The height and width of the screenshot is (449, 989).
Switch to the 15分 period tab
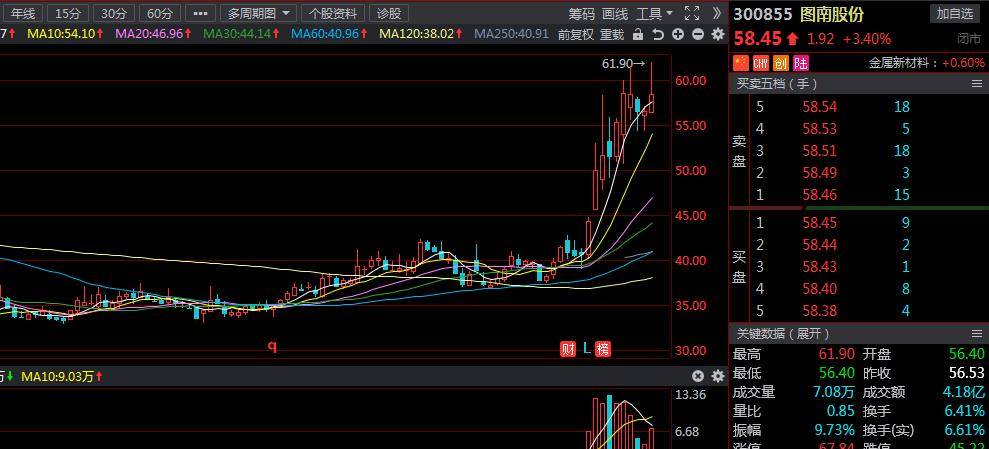click(x=67, y=13)
